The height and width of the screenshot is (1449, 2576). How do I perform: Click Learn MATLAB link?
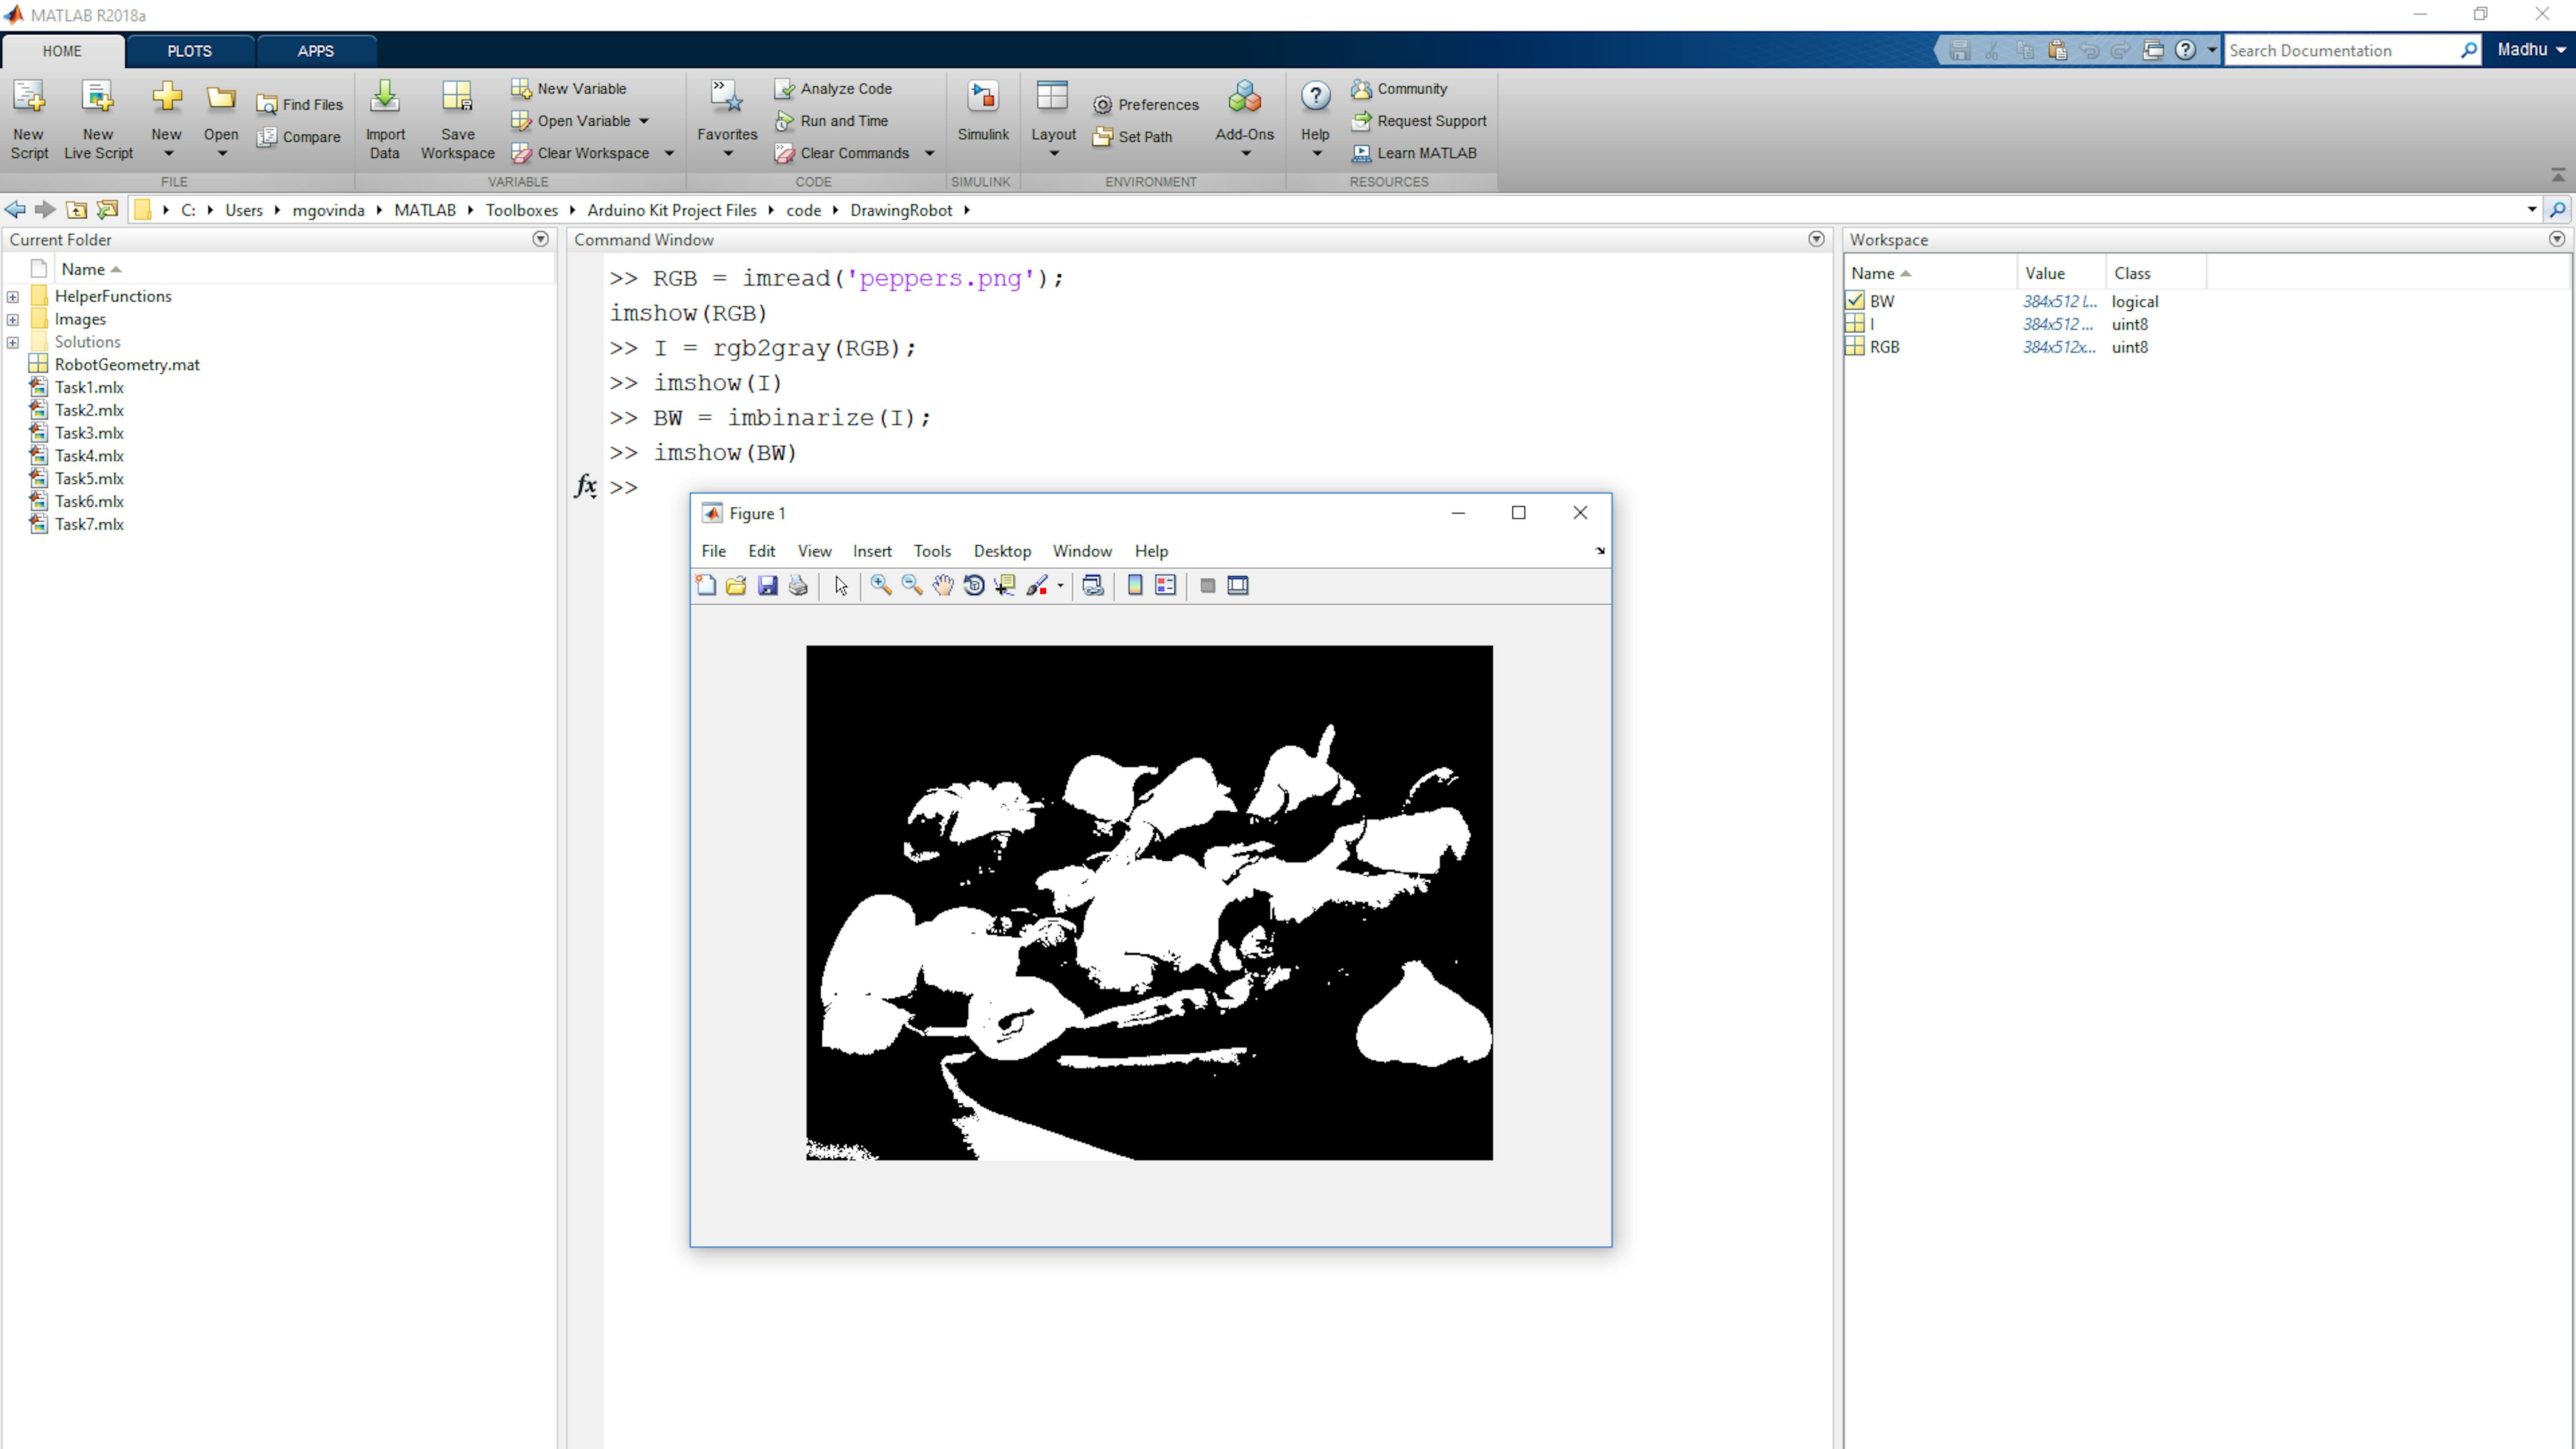(x=1414, y=153)
